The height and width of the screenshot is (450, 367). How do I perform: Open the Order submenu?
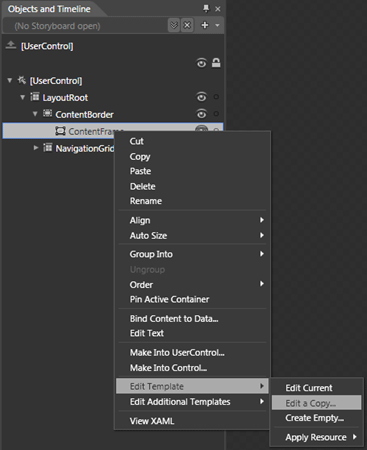[x=192, y=285]
